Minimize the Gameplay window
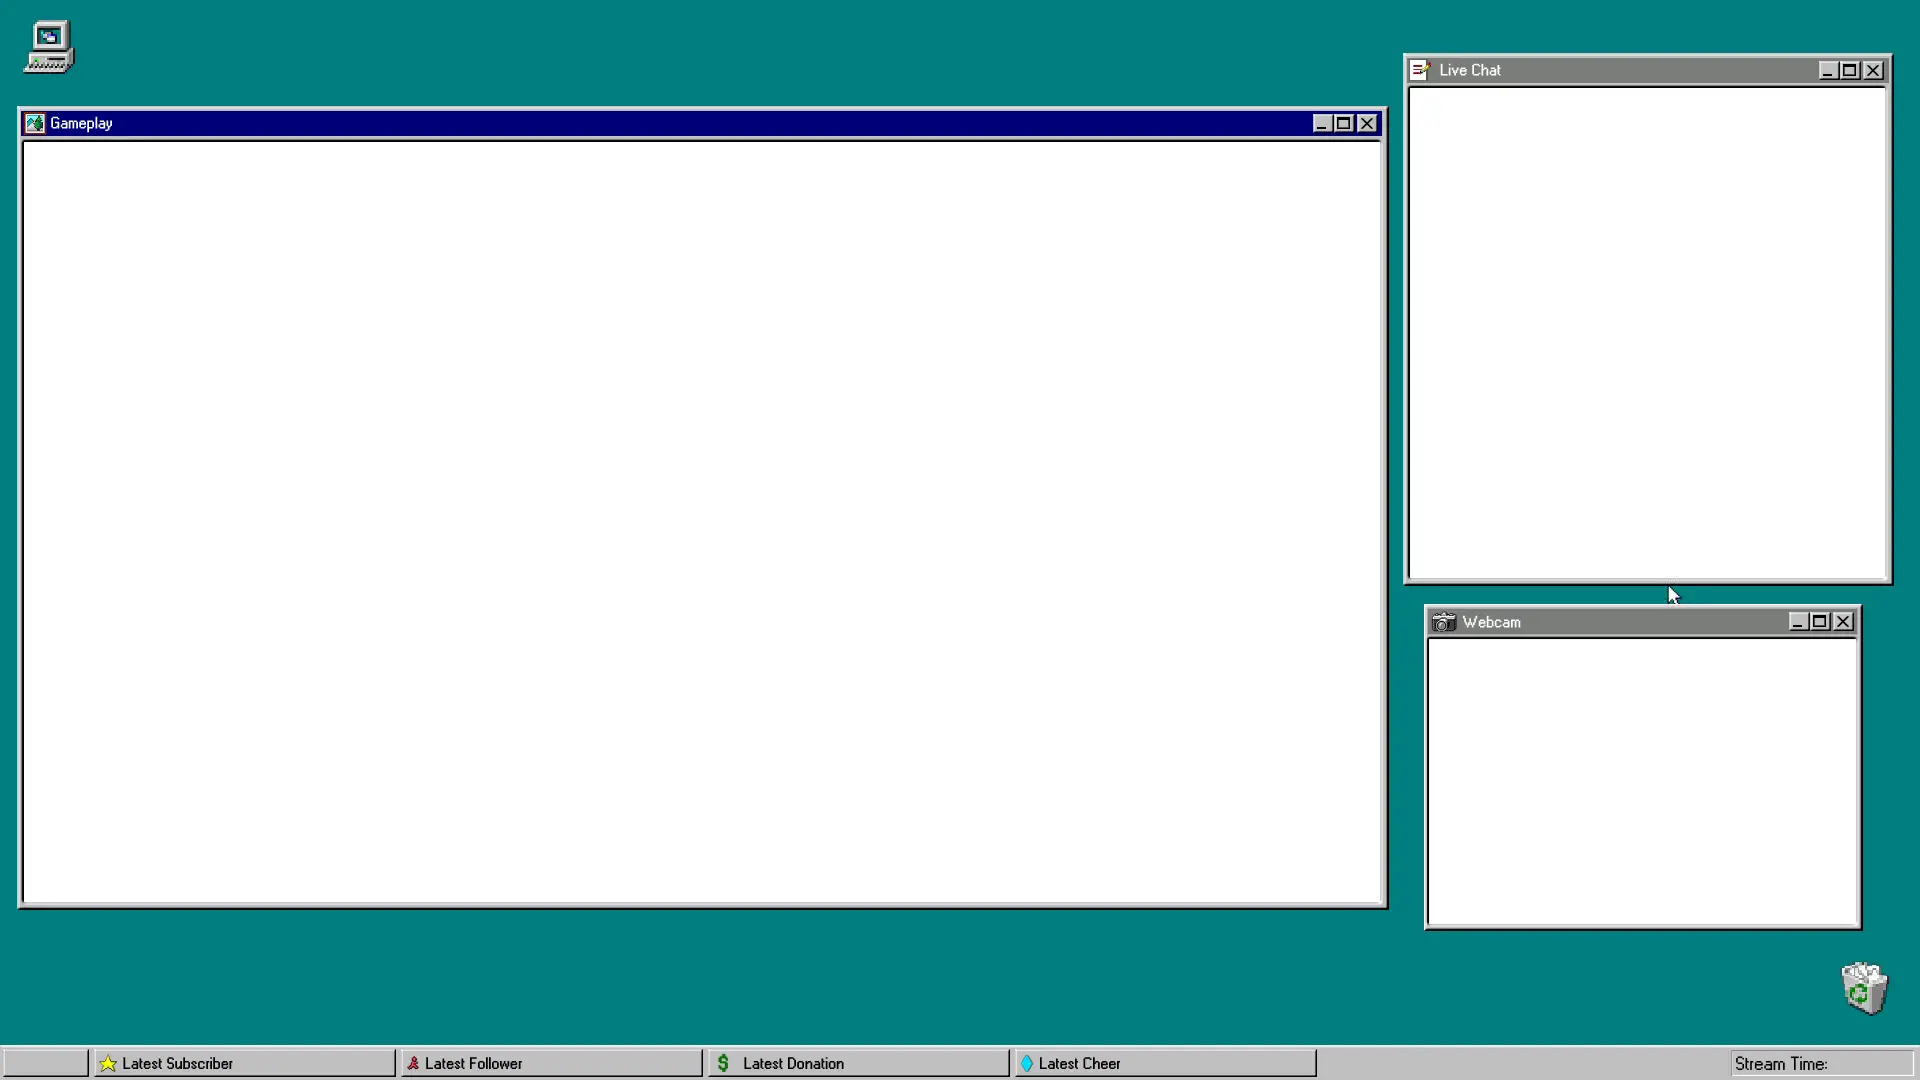The height and width of the screenshot is (1080, 1920). pos(1322,123)
